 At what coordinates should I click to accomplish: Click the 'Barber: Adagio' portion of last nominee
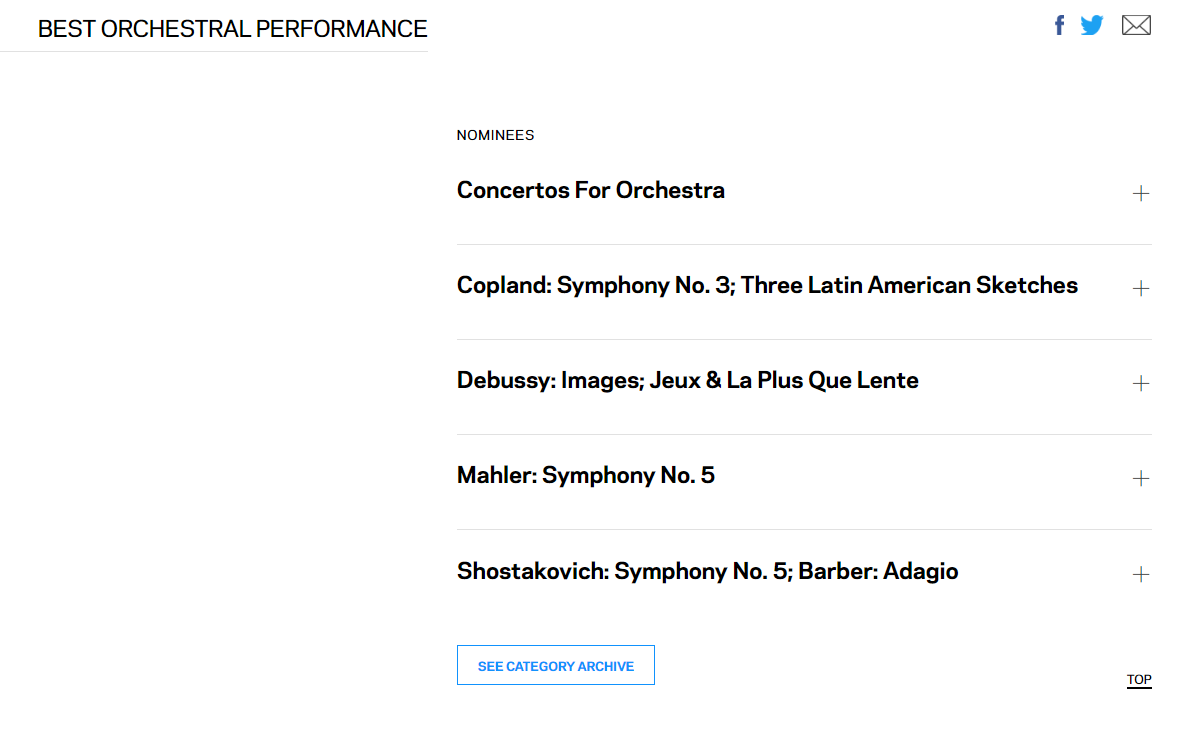click(x=878, y=571)
